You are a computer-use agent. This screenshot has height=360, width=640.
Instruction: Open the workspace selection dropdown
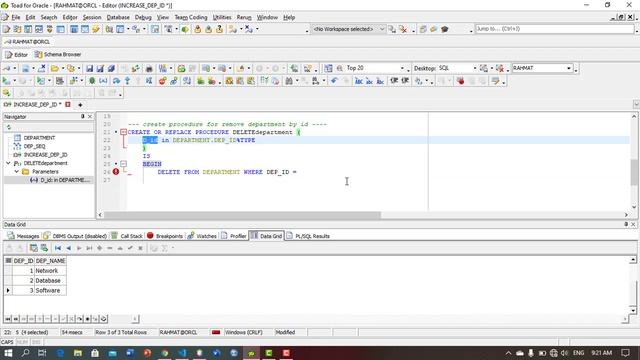point(382,29)
